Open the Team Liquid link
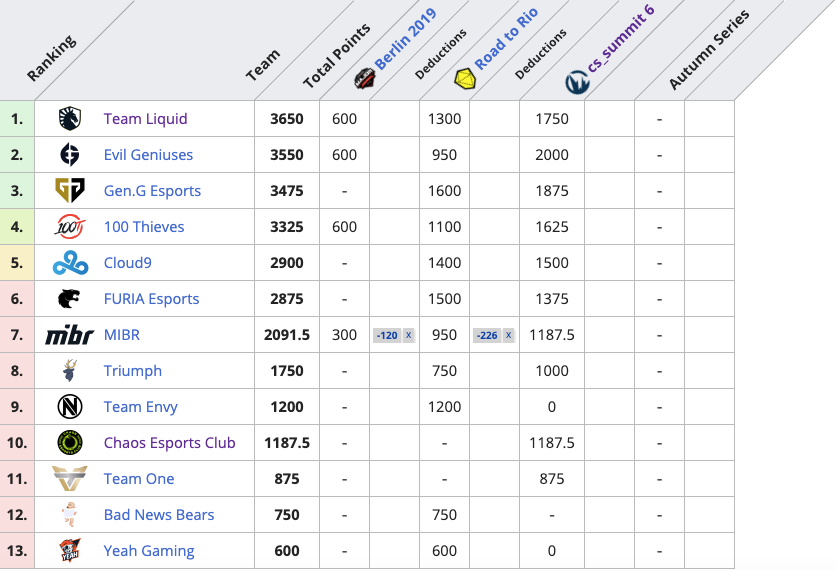The image size is (836, 570). tap(146, 118)
